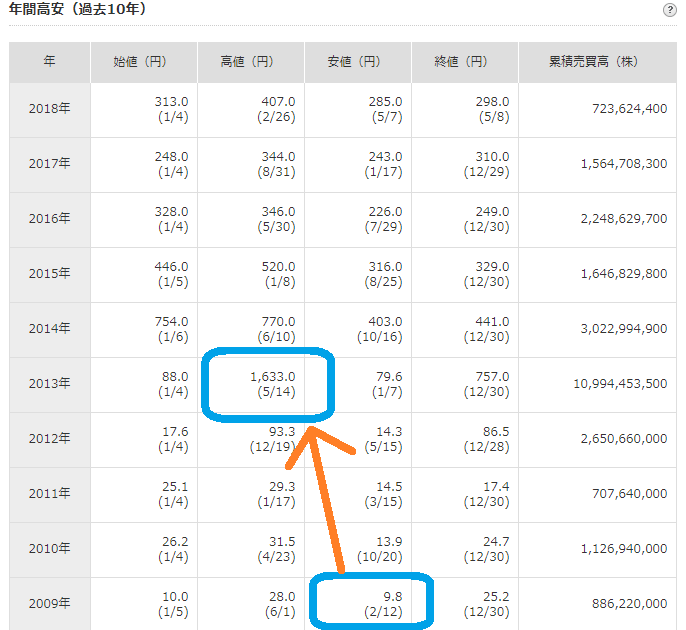Image resolution: width=686 pixels, height=630 pixels.
Task: Select the 安値（円） column header
Action: tap(357, 62)
